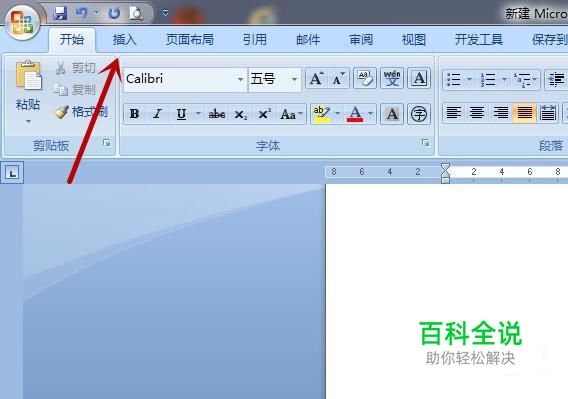
Task: Click the 剪切 cut button
Action: click(x=76, y=68)
